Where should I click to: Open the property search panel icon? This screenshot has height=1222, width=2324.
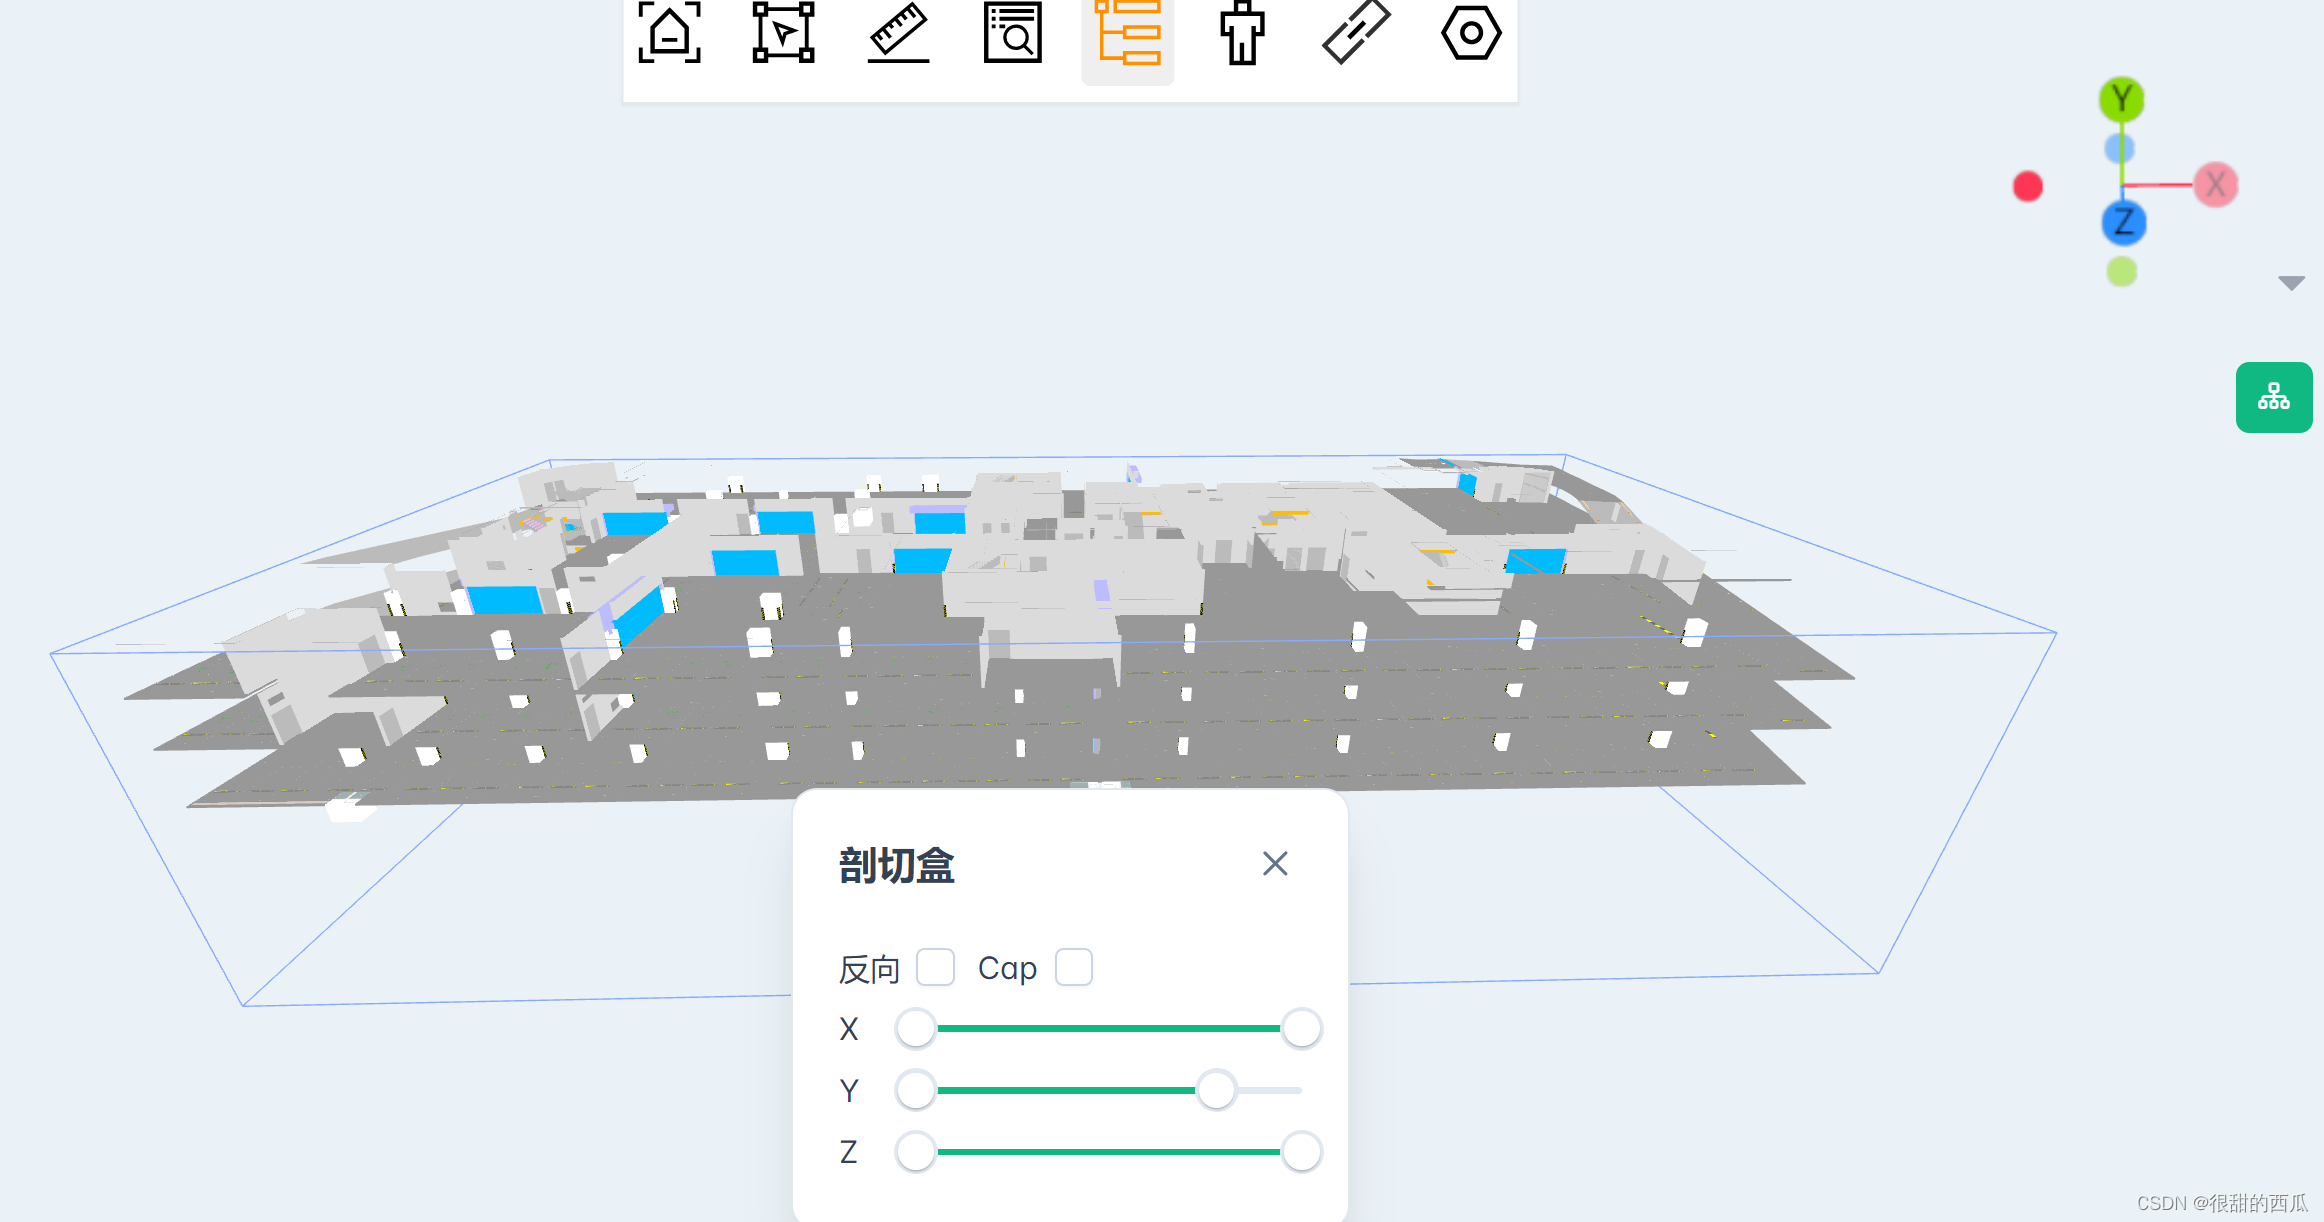pos(1012,34)
